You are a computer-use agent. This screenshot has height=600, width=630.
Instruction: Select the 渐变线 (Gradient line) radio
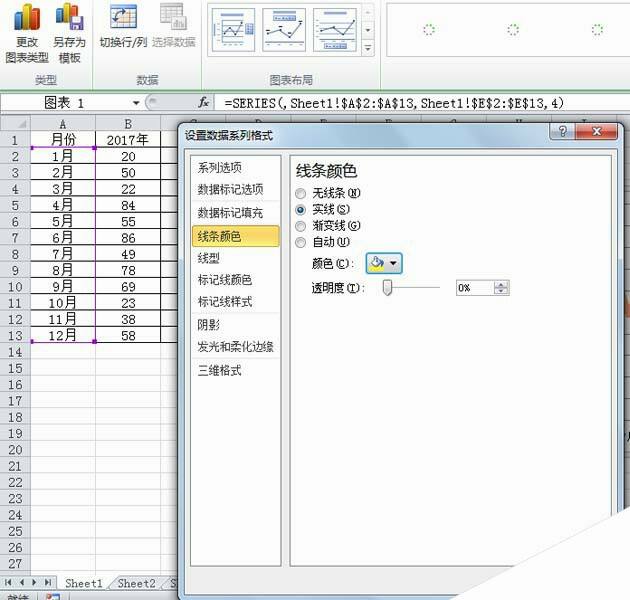pos(300,226)
